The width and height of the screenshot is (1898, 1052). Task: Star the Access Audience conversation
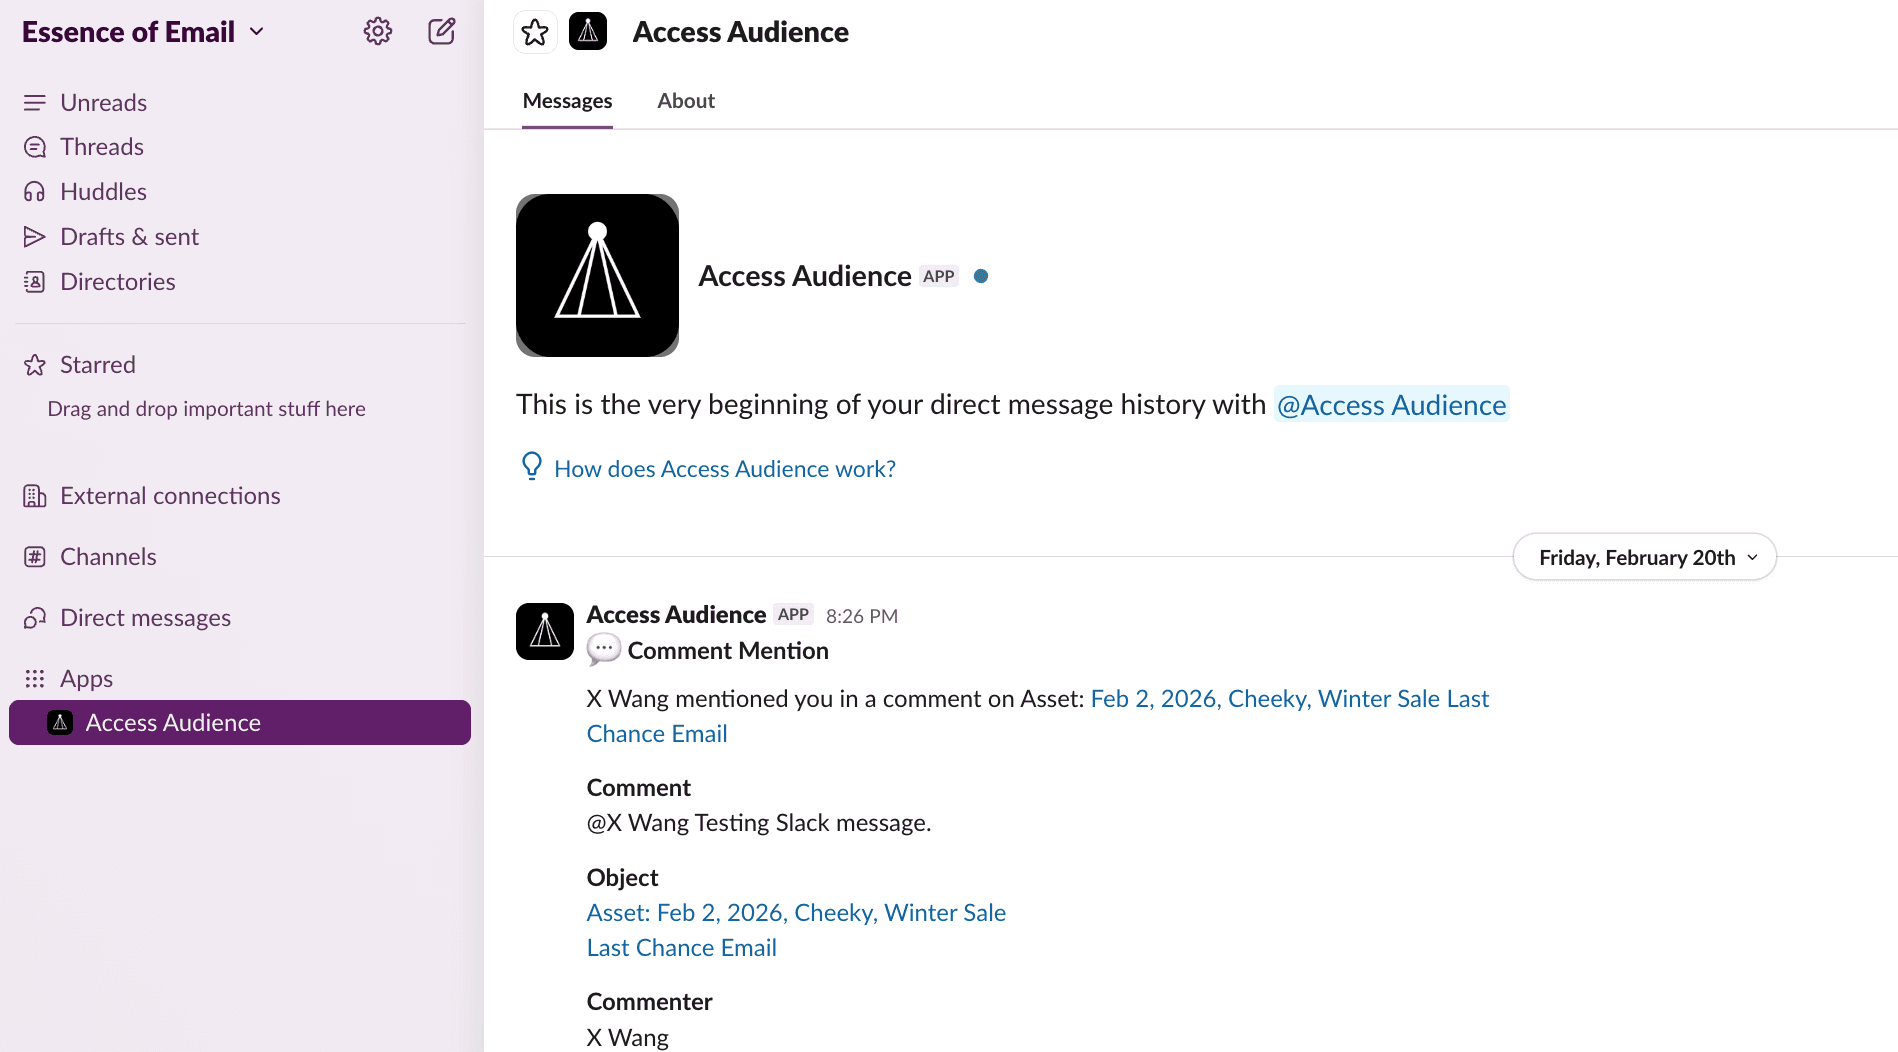coord(535,31)
